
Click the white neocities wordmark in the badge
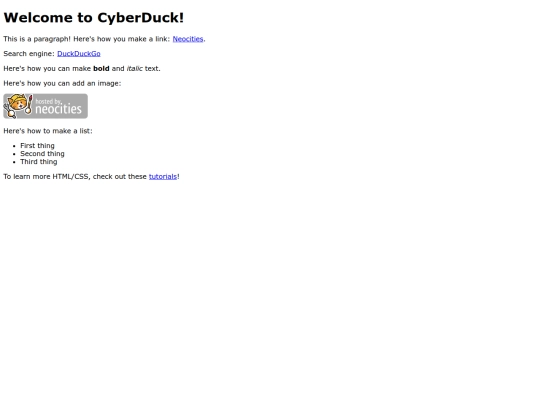click(58, 109)
